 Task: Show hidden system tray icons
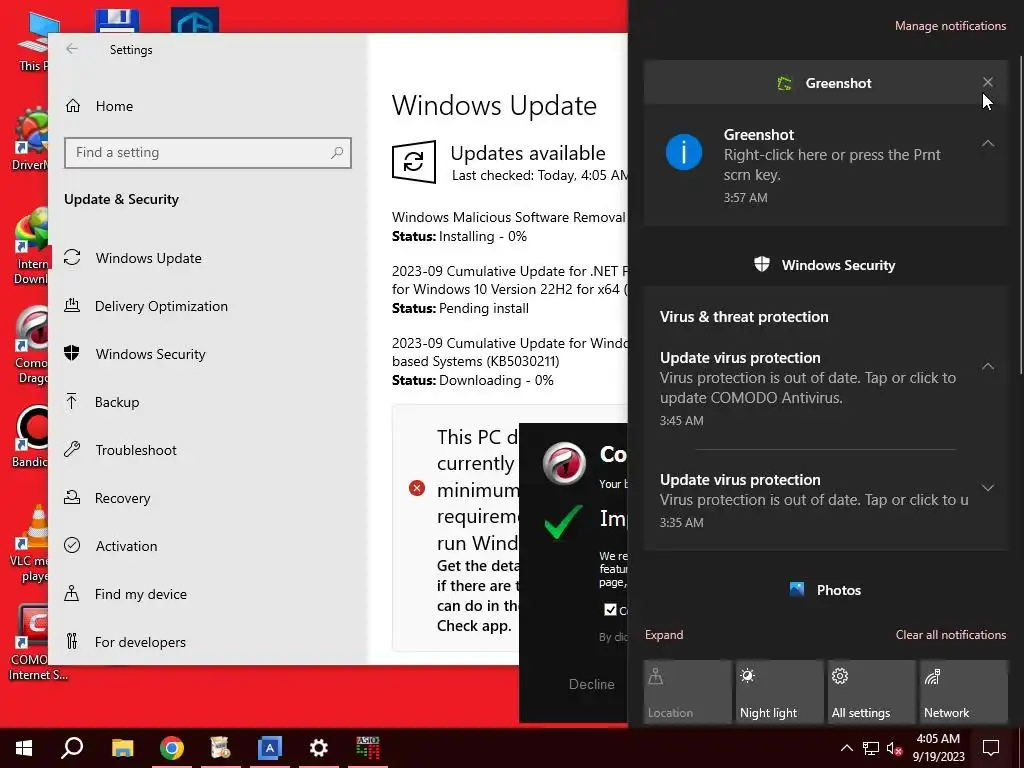(x=846, y=748)
